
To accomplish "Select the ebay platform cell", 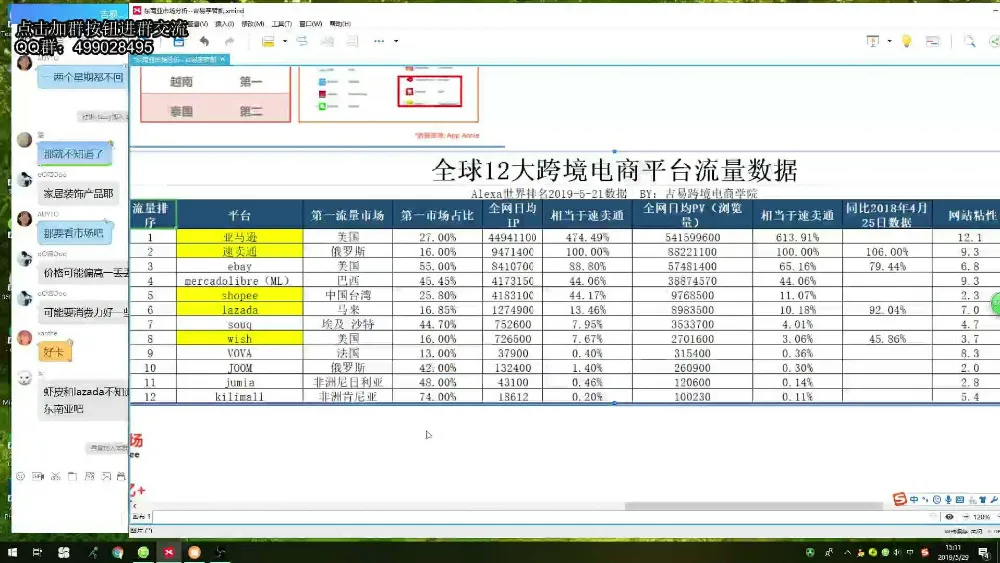I will tap(240, 267).
